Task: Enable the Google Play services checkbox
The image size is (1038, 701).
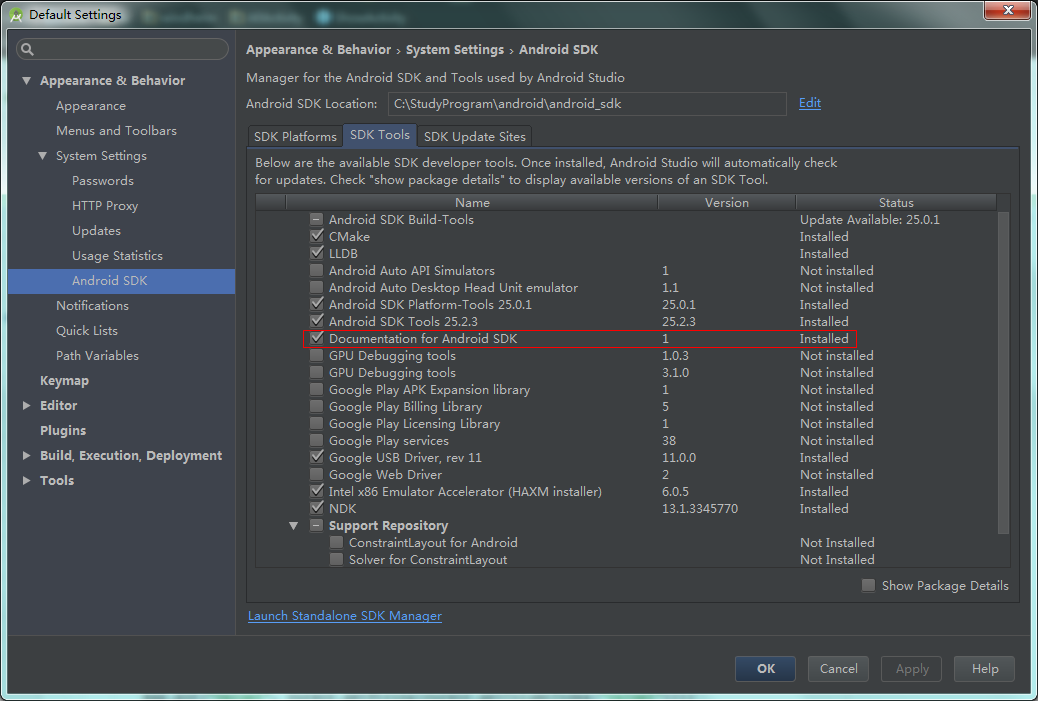Action: pyautogui.click(x=317, y=441)
